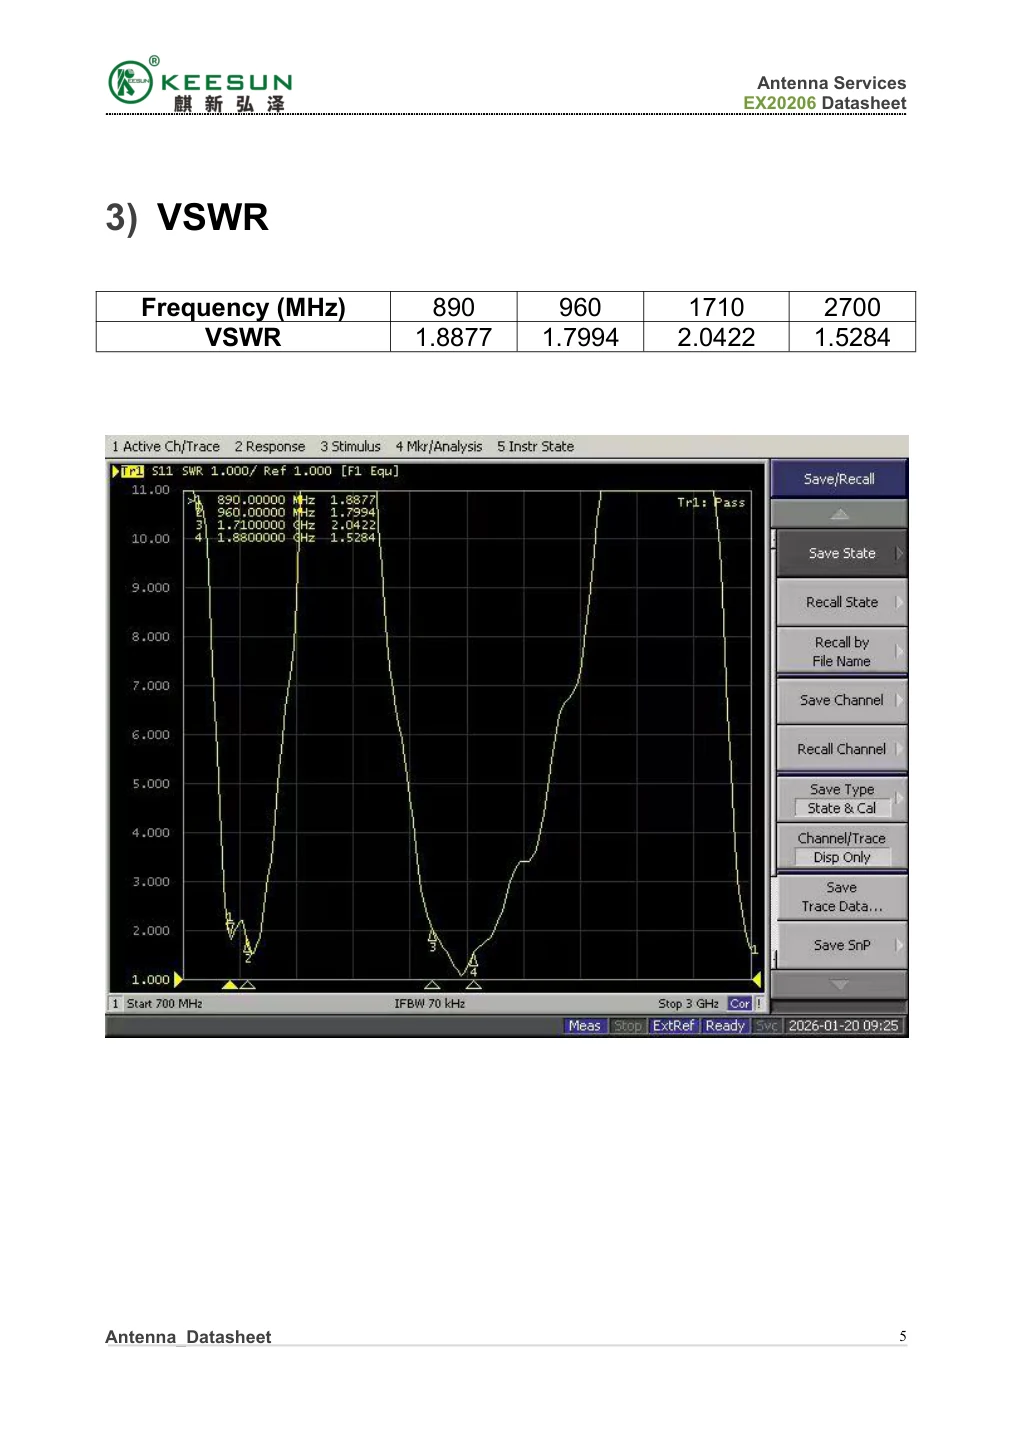Viewport: 1013px width, 1432px height.
Task: Select the Tr1 trace label
Action: pos(132,471)
